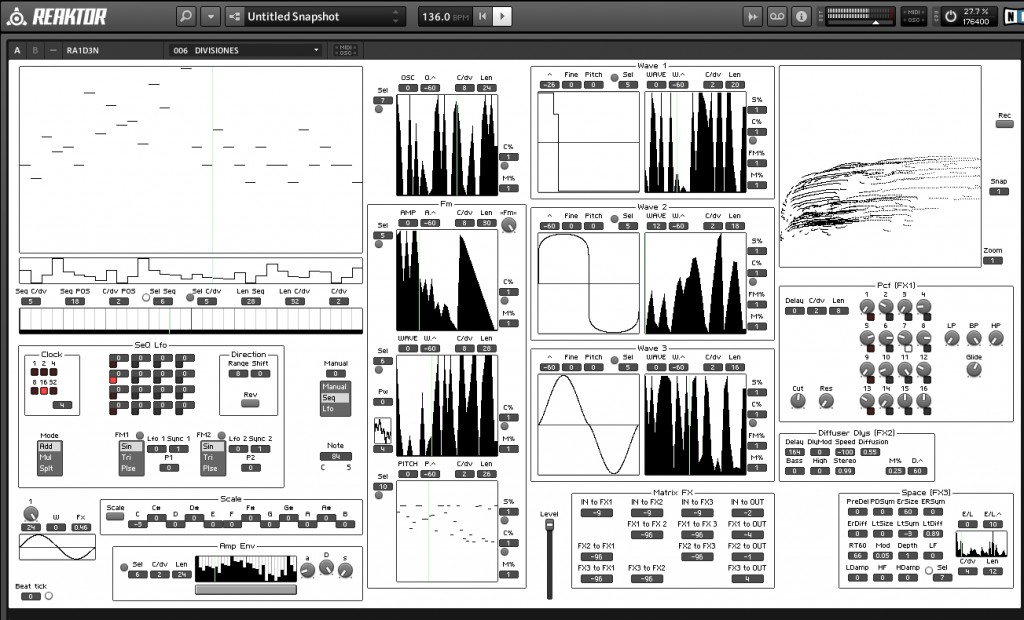Select Add in the Mode list
Screen dimensions: 1024x620
pyautogui.click(x=50, y=446)
